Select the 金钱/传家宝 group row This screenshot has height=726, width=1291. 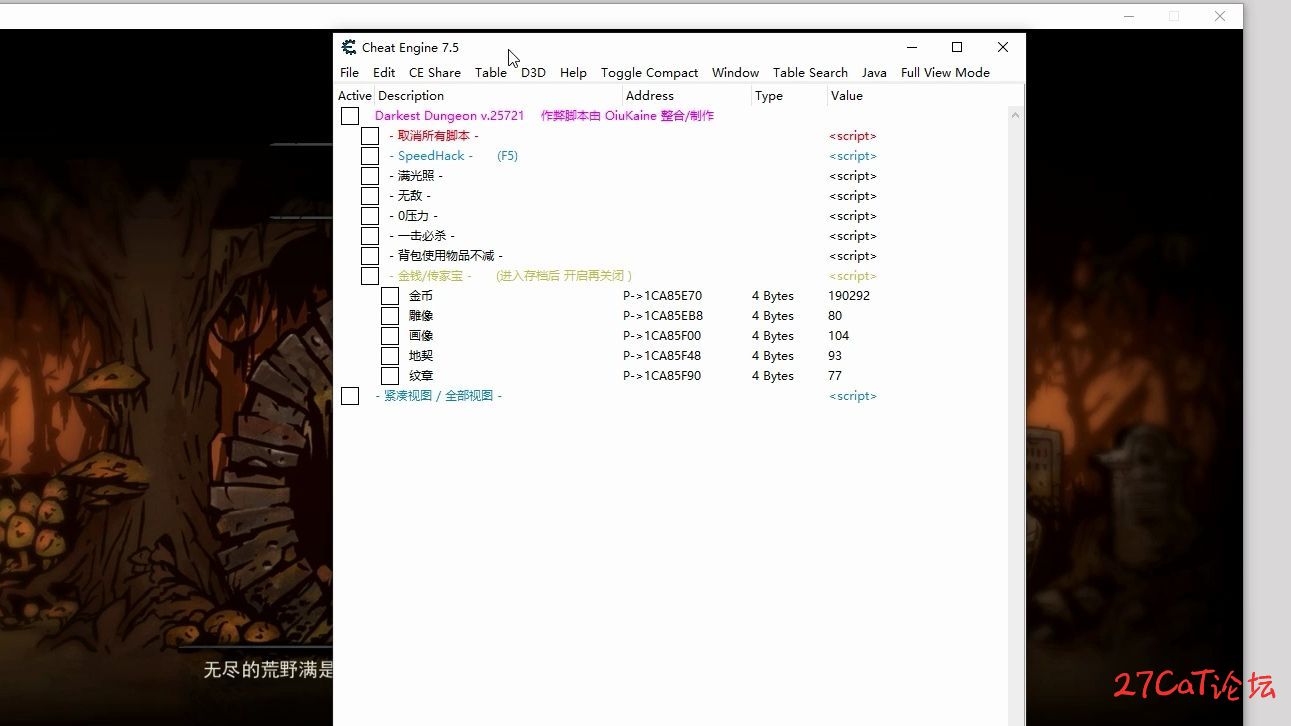(x=671, y=276)
